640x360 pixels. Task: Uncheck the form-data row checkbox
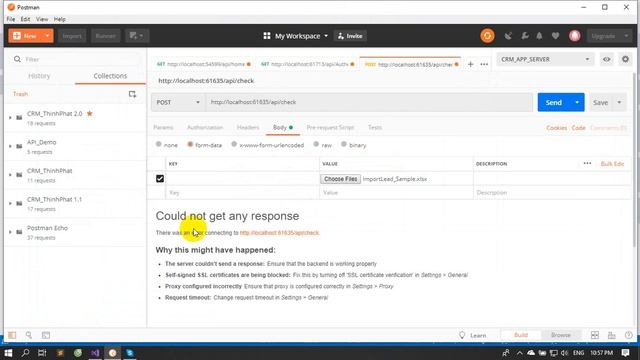tap(160, 179)
